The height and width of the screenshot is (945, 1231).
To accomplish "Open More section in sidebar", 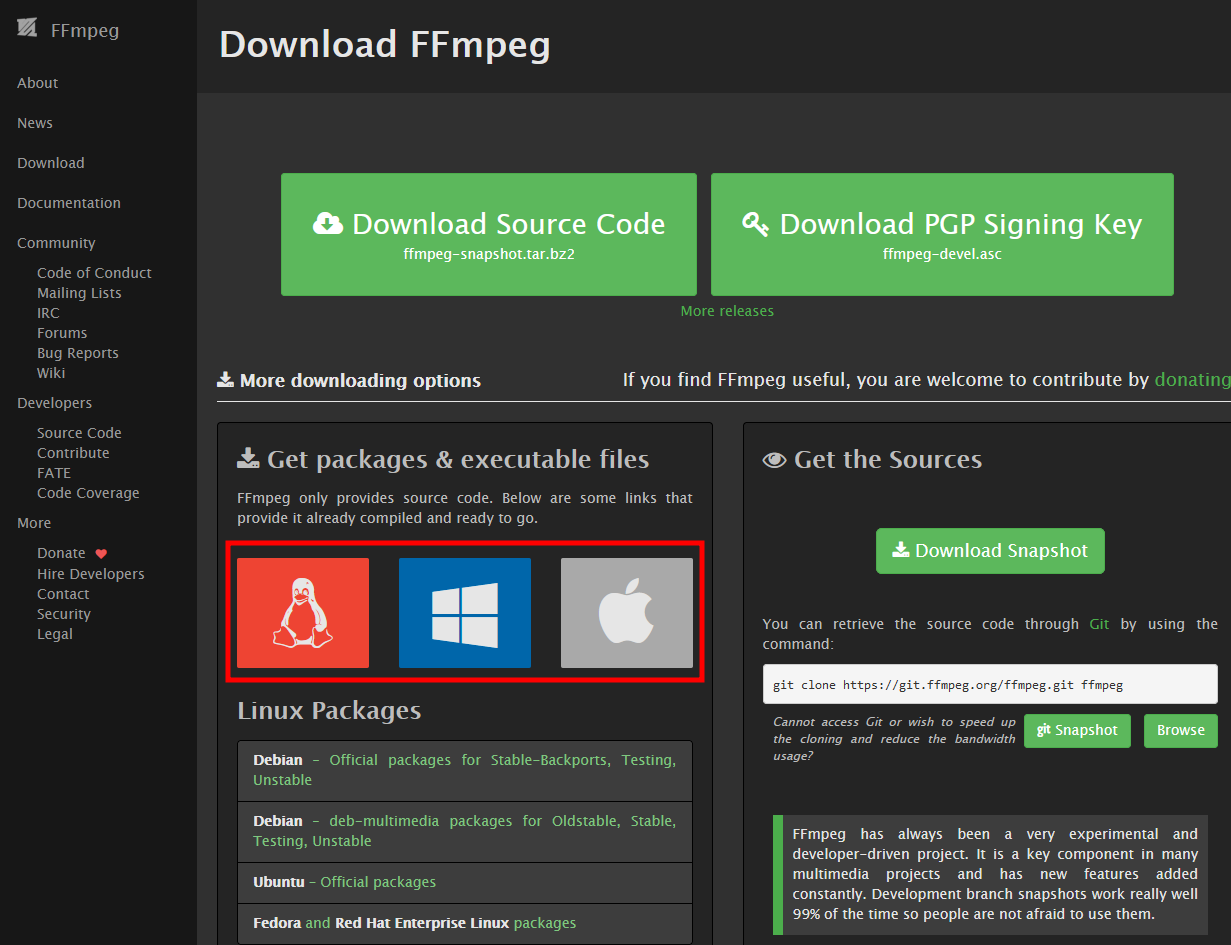I will tap(34, 523).
